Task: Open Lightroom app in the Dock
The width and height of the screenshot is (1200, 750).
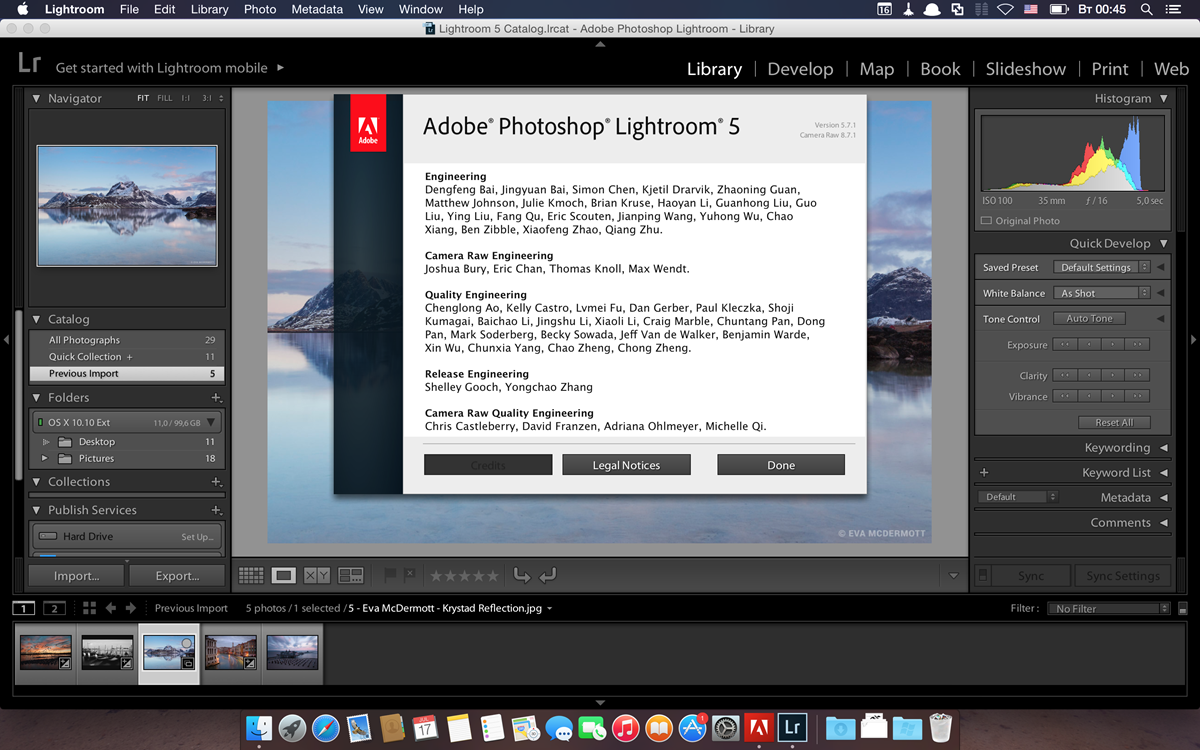Action: click(792, 727)
